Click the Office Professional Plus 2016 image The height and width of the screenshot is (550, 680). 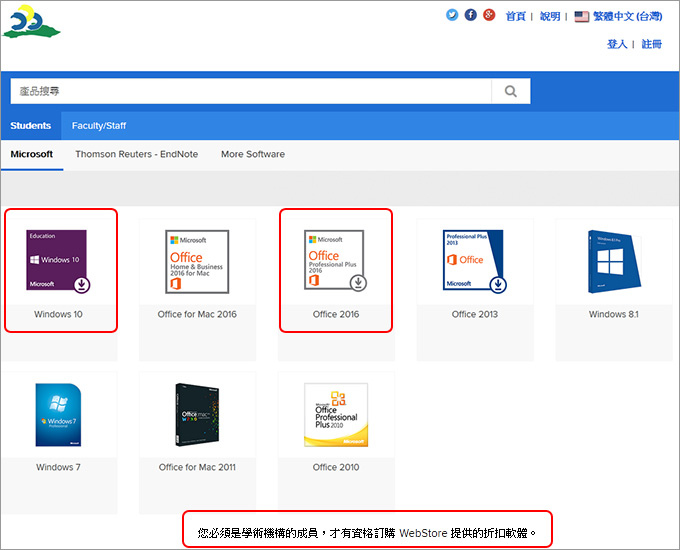334,260
